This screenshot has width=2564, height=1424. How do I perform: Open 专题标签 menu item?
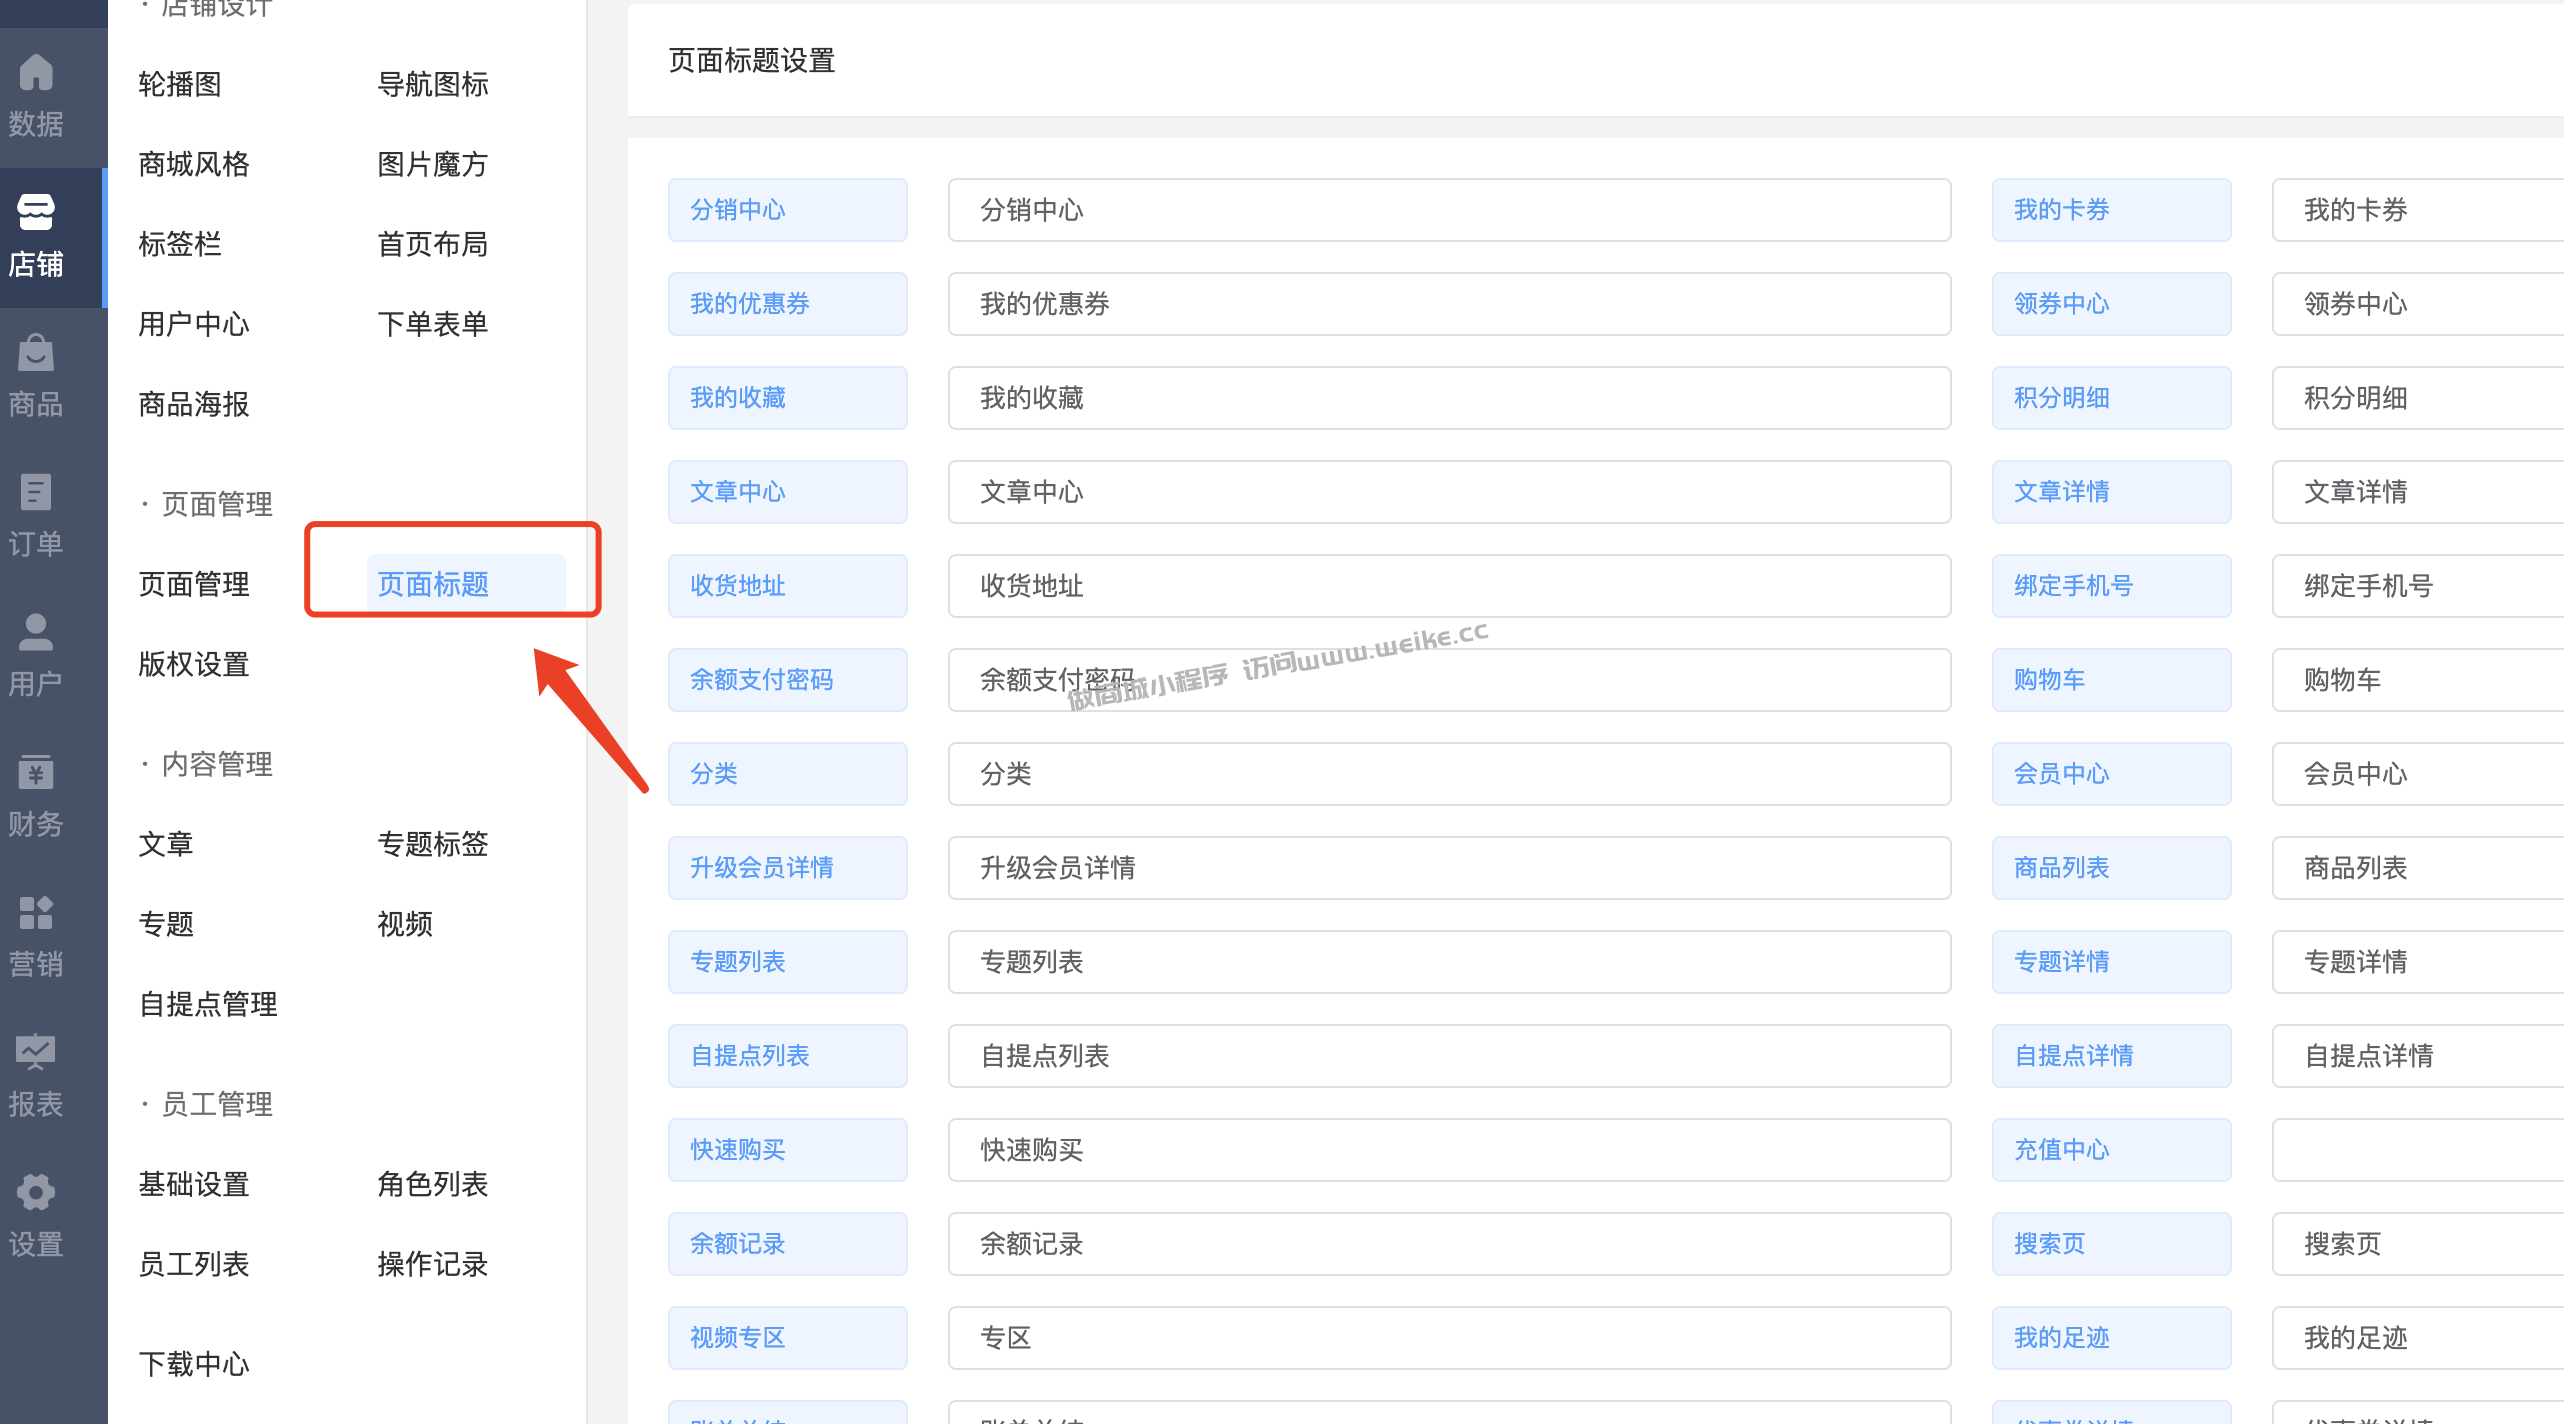pyautogui.click(x=433, y=844)
